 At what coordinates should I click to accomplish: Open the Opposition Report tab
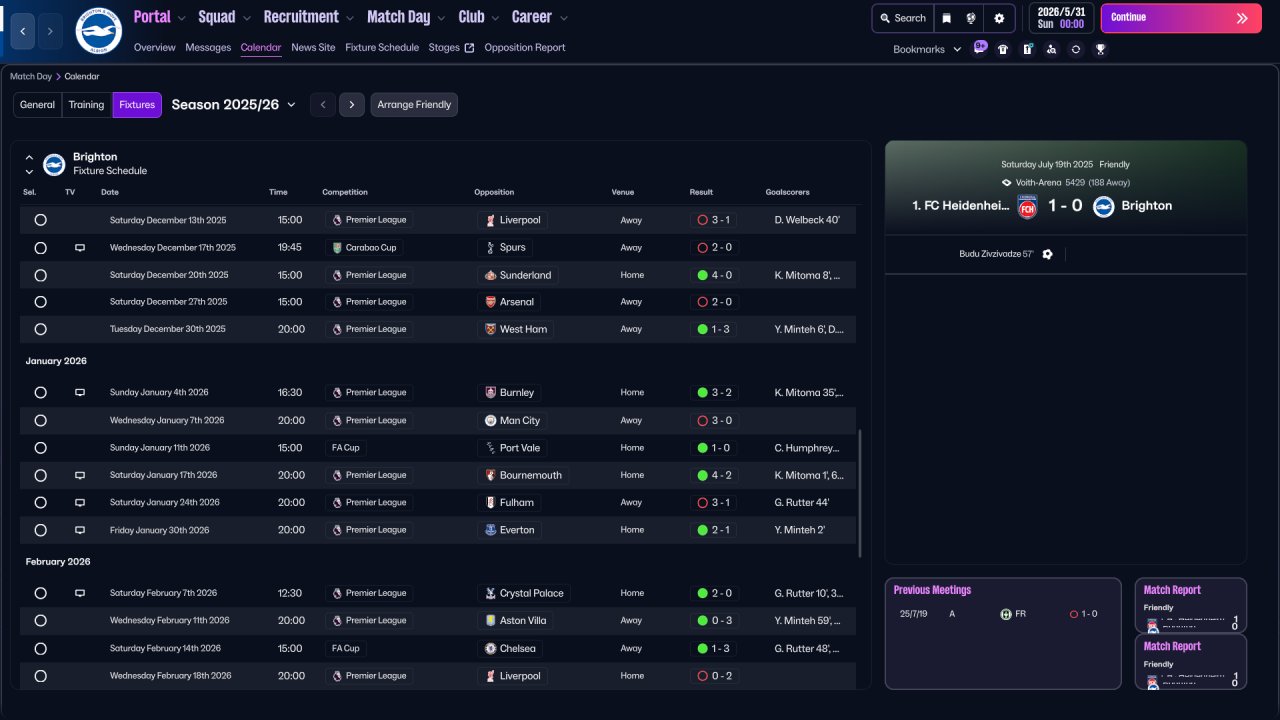click(525, 48)
